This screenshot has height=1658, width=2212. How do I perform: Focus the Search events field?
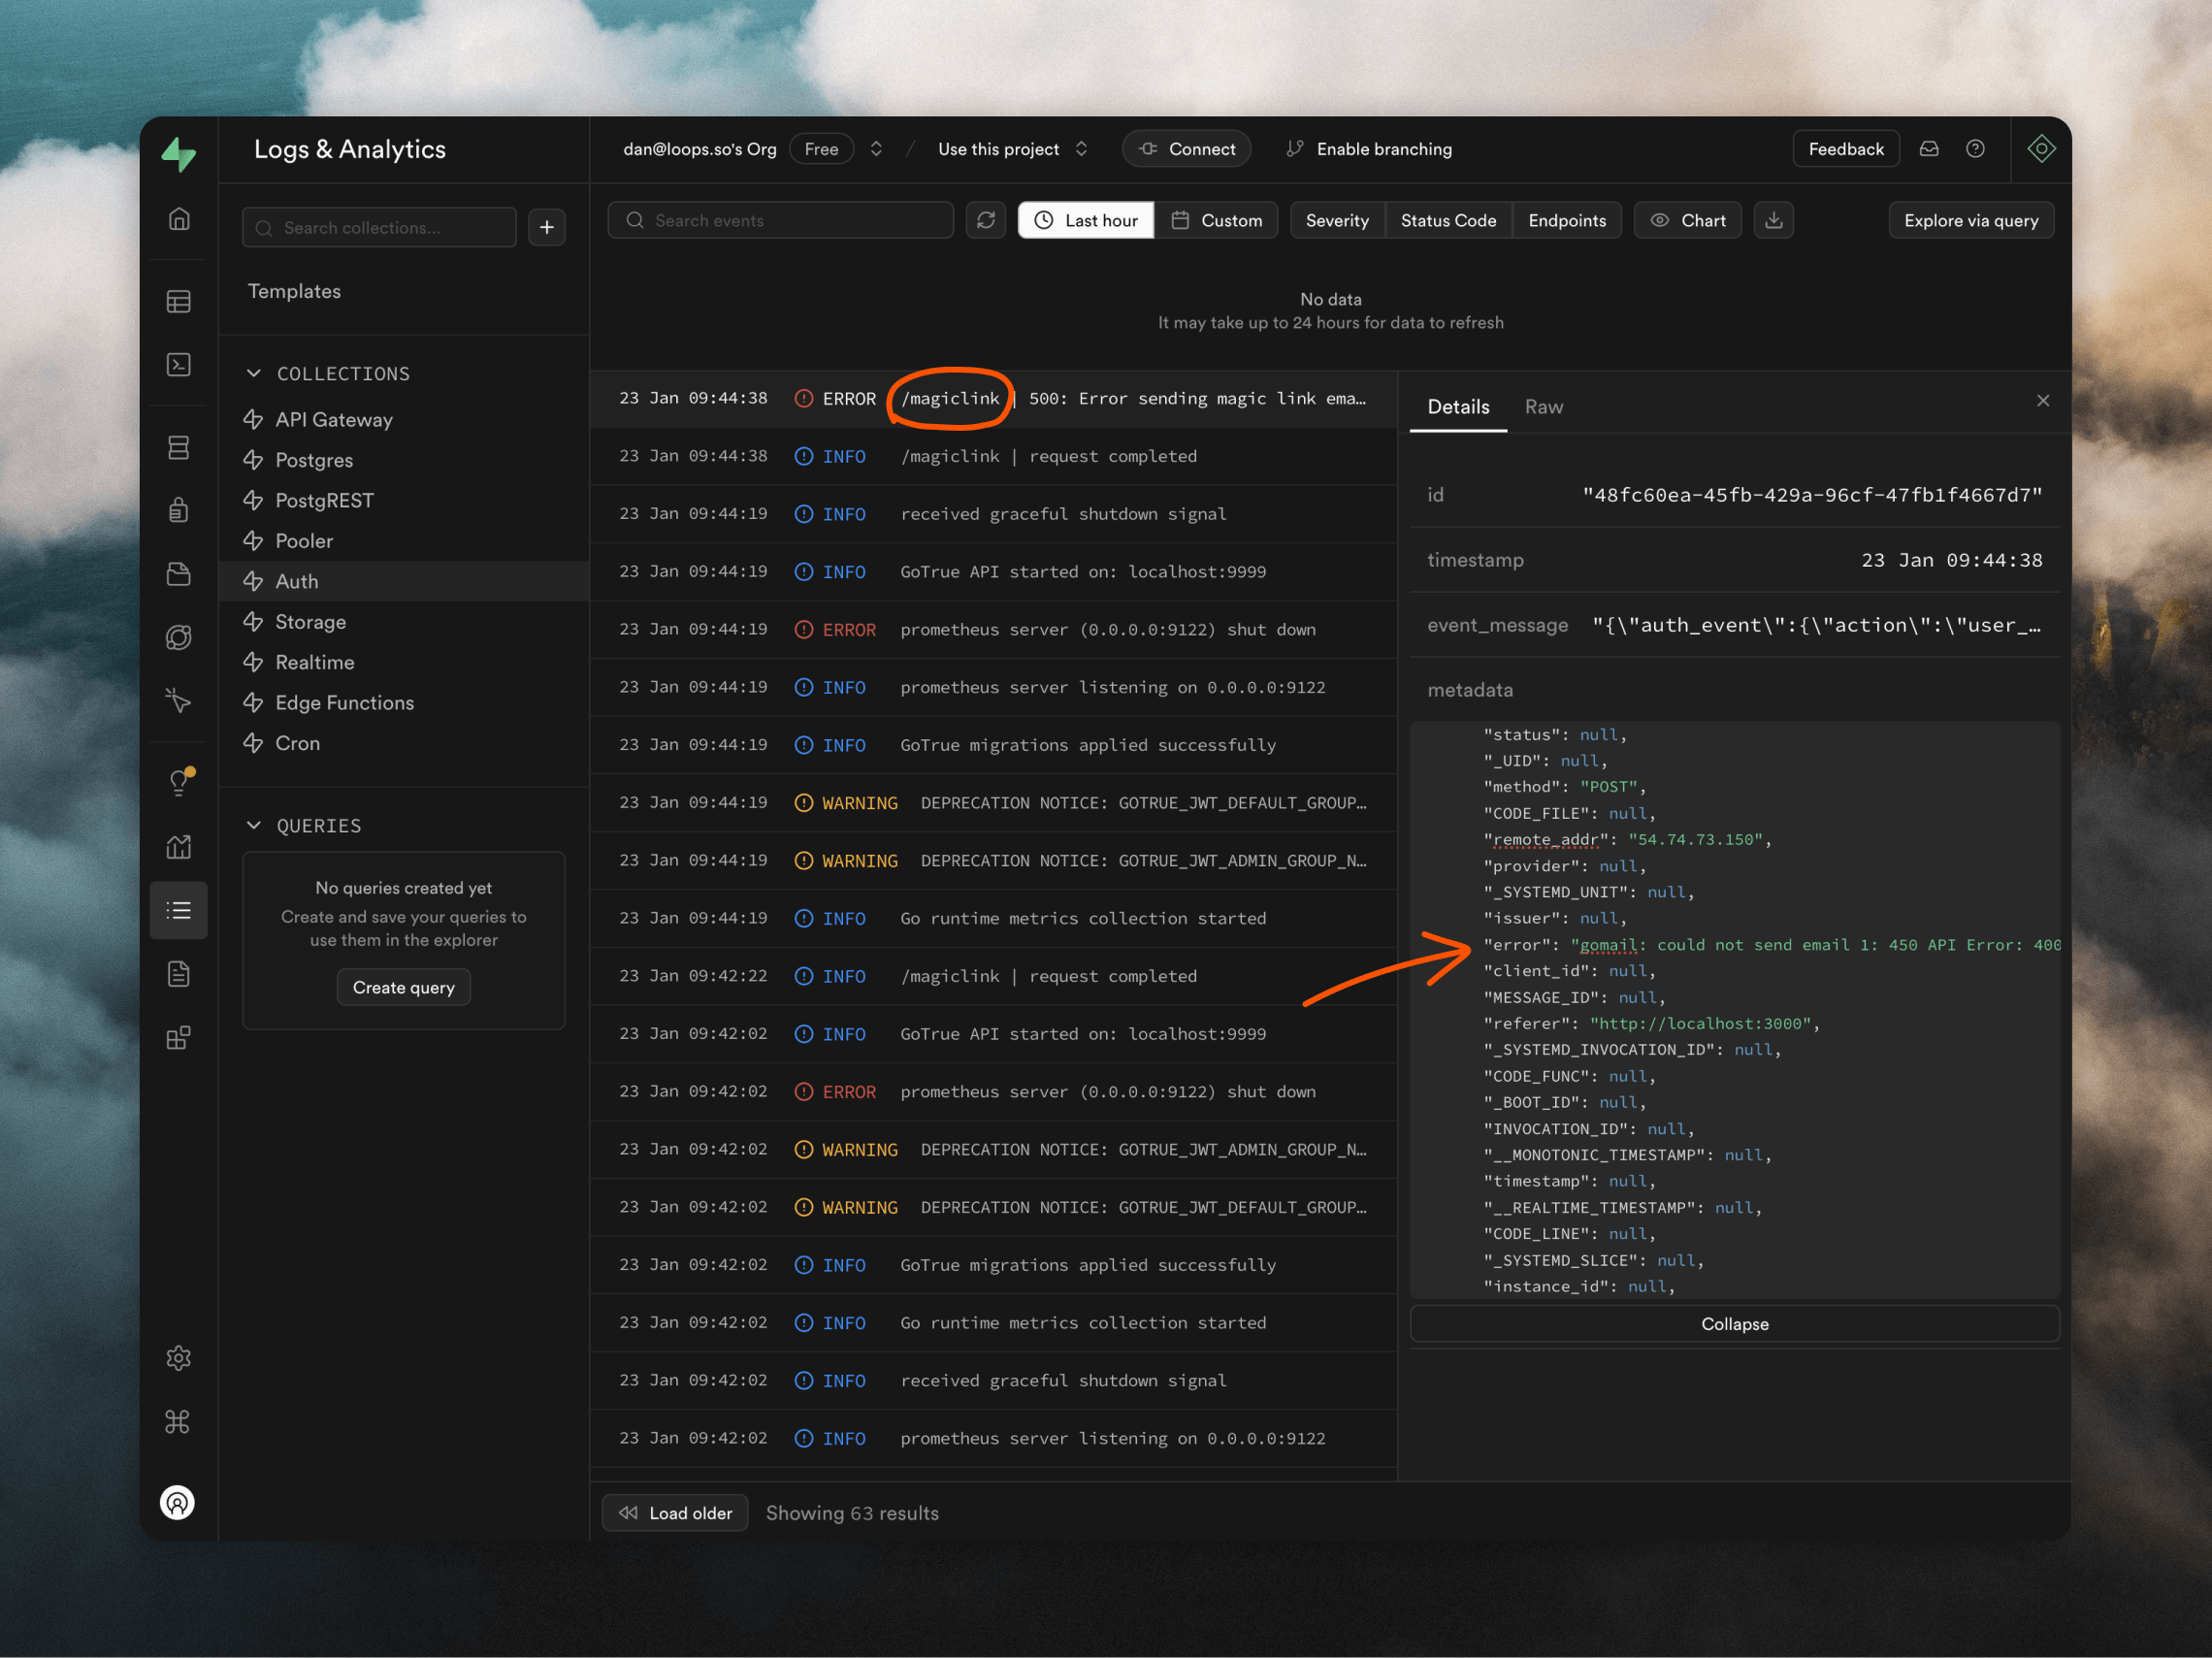tap(780, 220)
